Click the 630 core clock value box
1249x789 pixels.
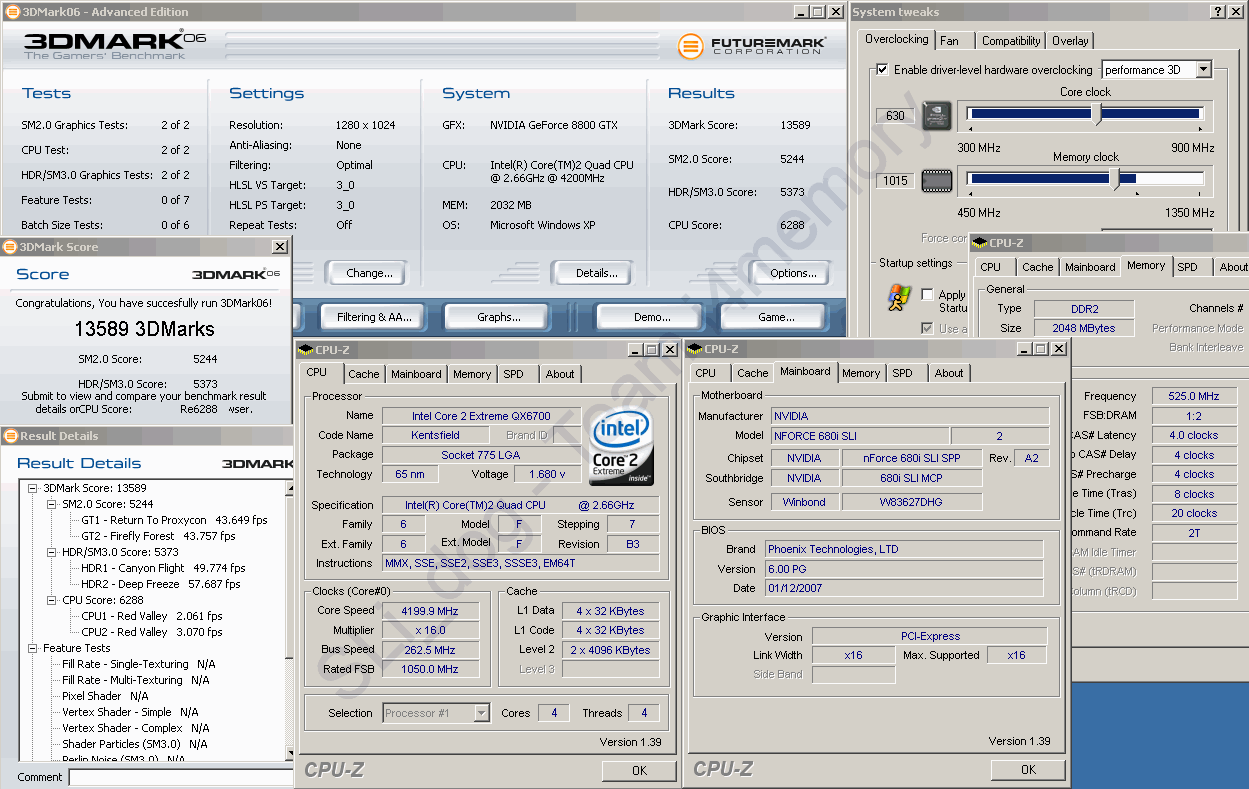pyautogui.click(x=895, y=116)
